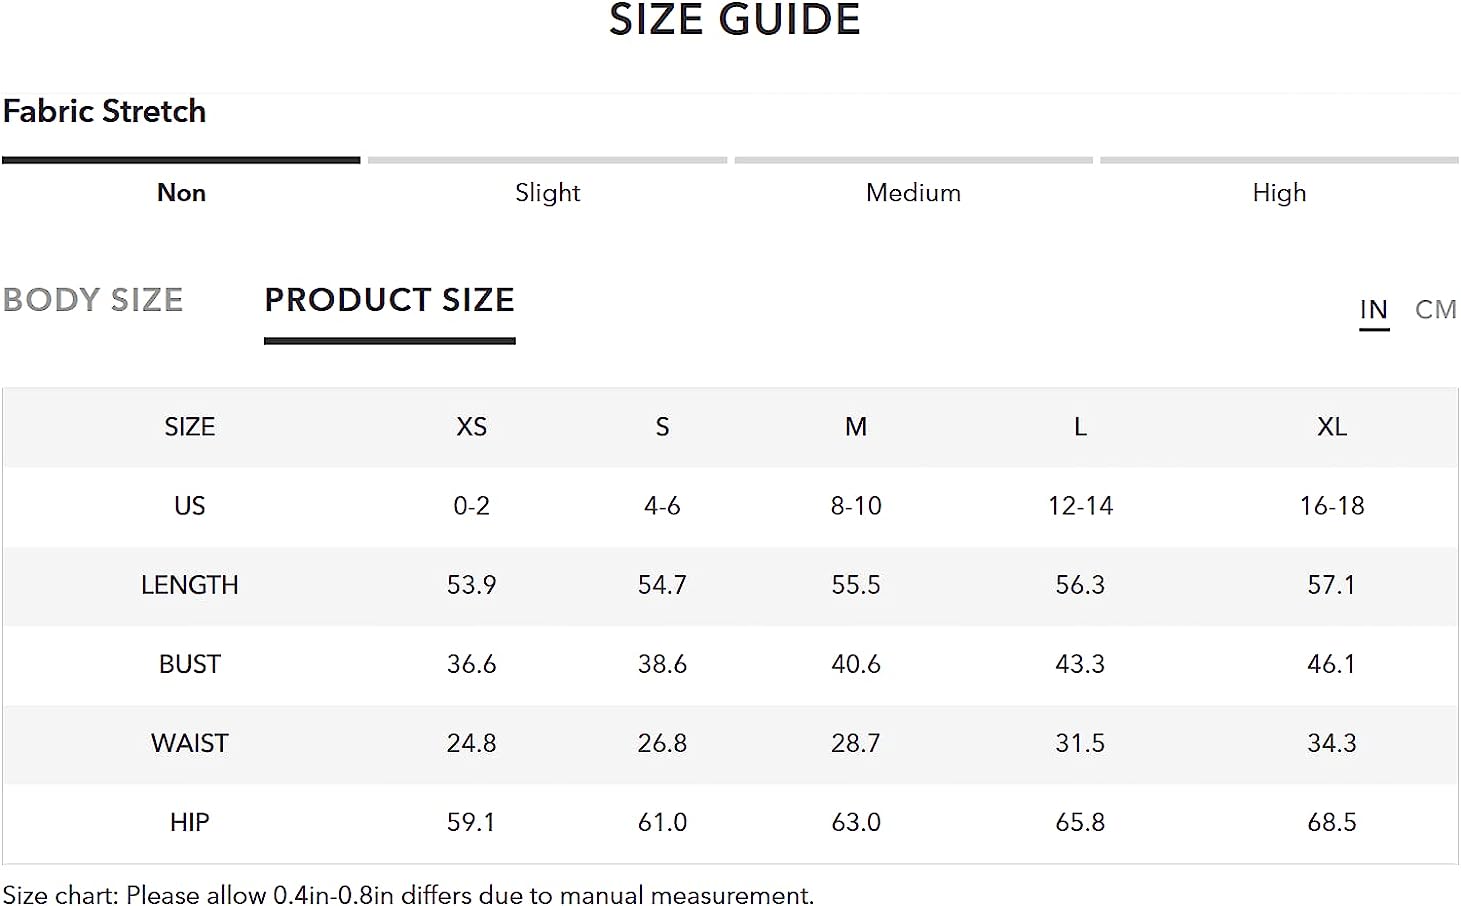
Task: Click the US size 8-10 cell
Action: 856,506
